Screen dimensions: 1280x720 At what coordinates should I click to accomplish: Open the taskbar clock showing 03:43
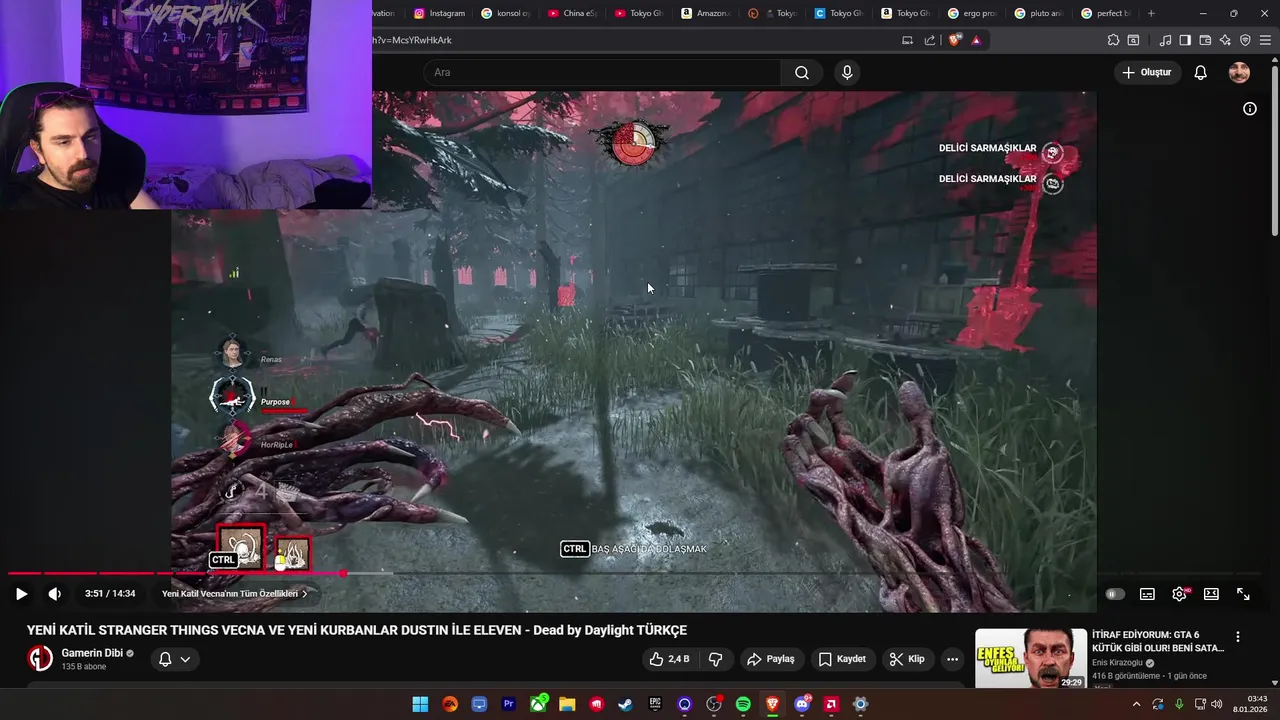pyautogui.click(x=1250, y=704)
